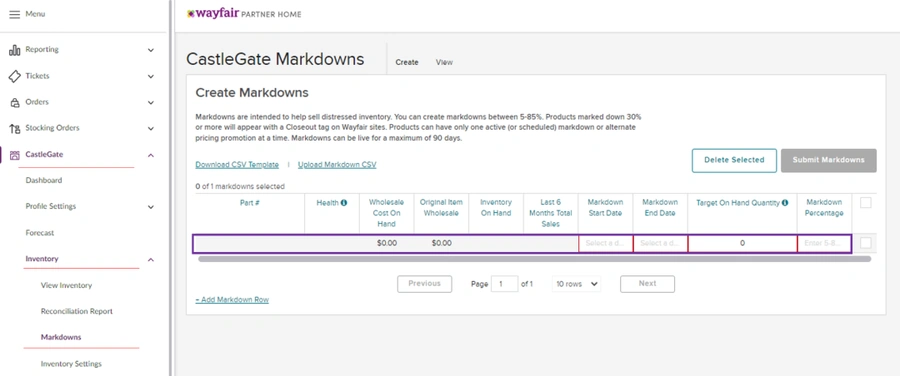Open Inventory Settings page
The width and height of the screenshot is (900, 376).
(x=71, y=364)
